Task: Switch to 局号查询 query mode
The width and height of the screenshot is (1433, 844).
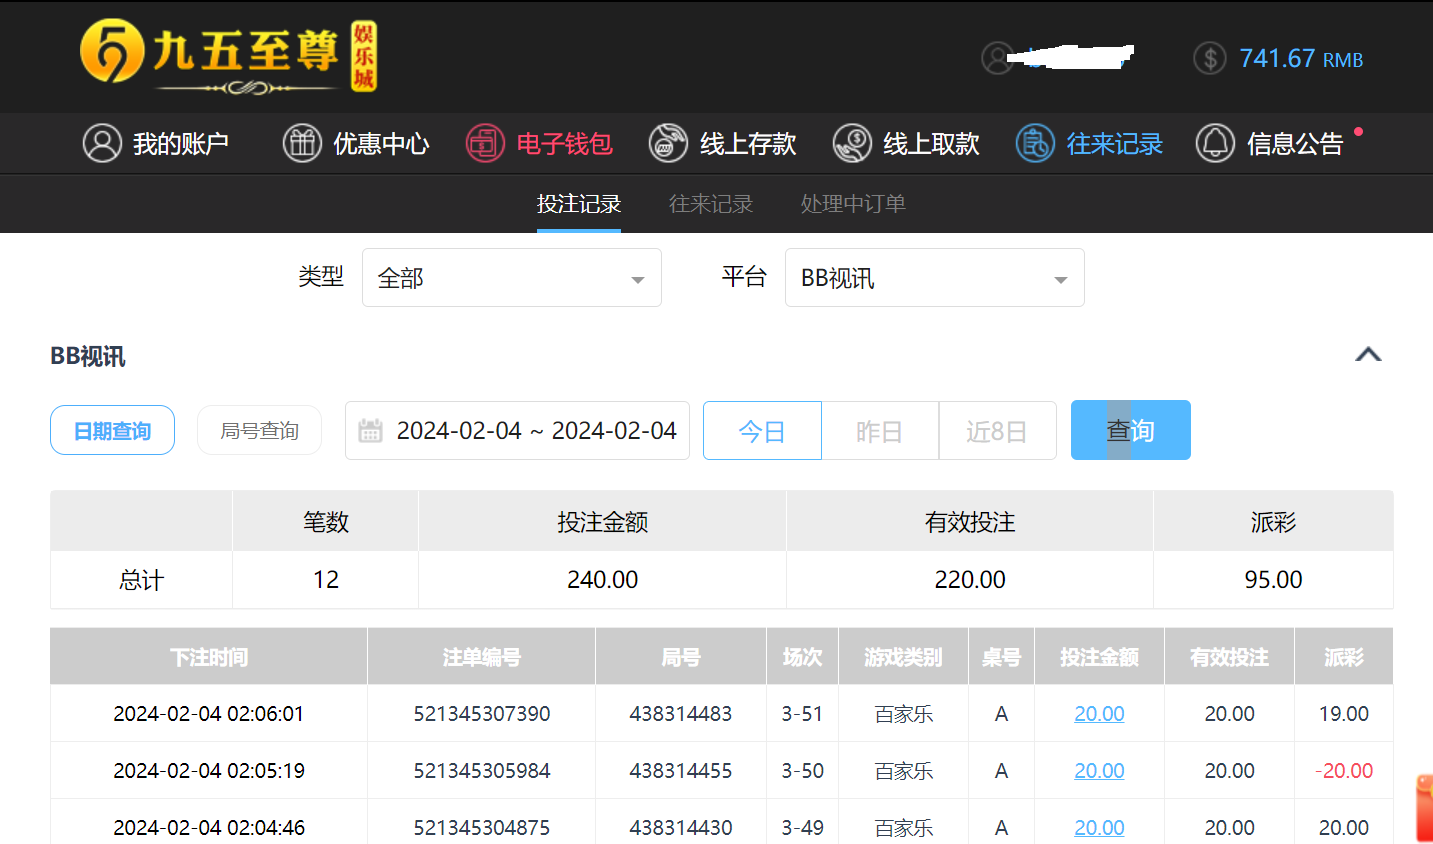Action: click(x=259, y=431)
